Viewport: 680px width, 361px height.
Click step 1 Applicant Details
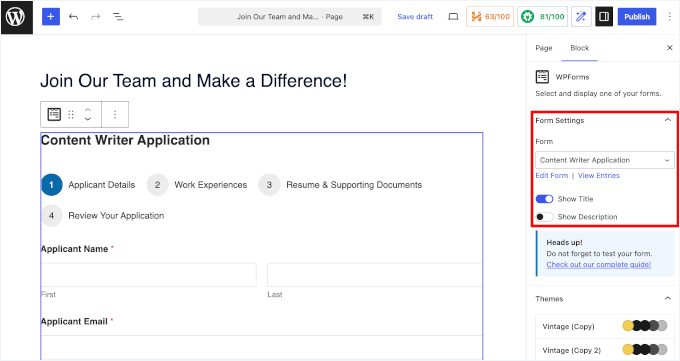click(88, 185)
